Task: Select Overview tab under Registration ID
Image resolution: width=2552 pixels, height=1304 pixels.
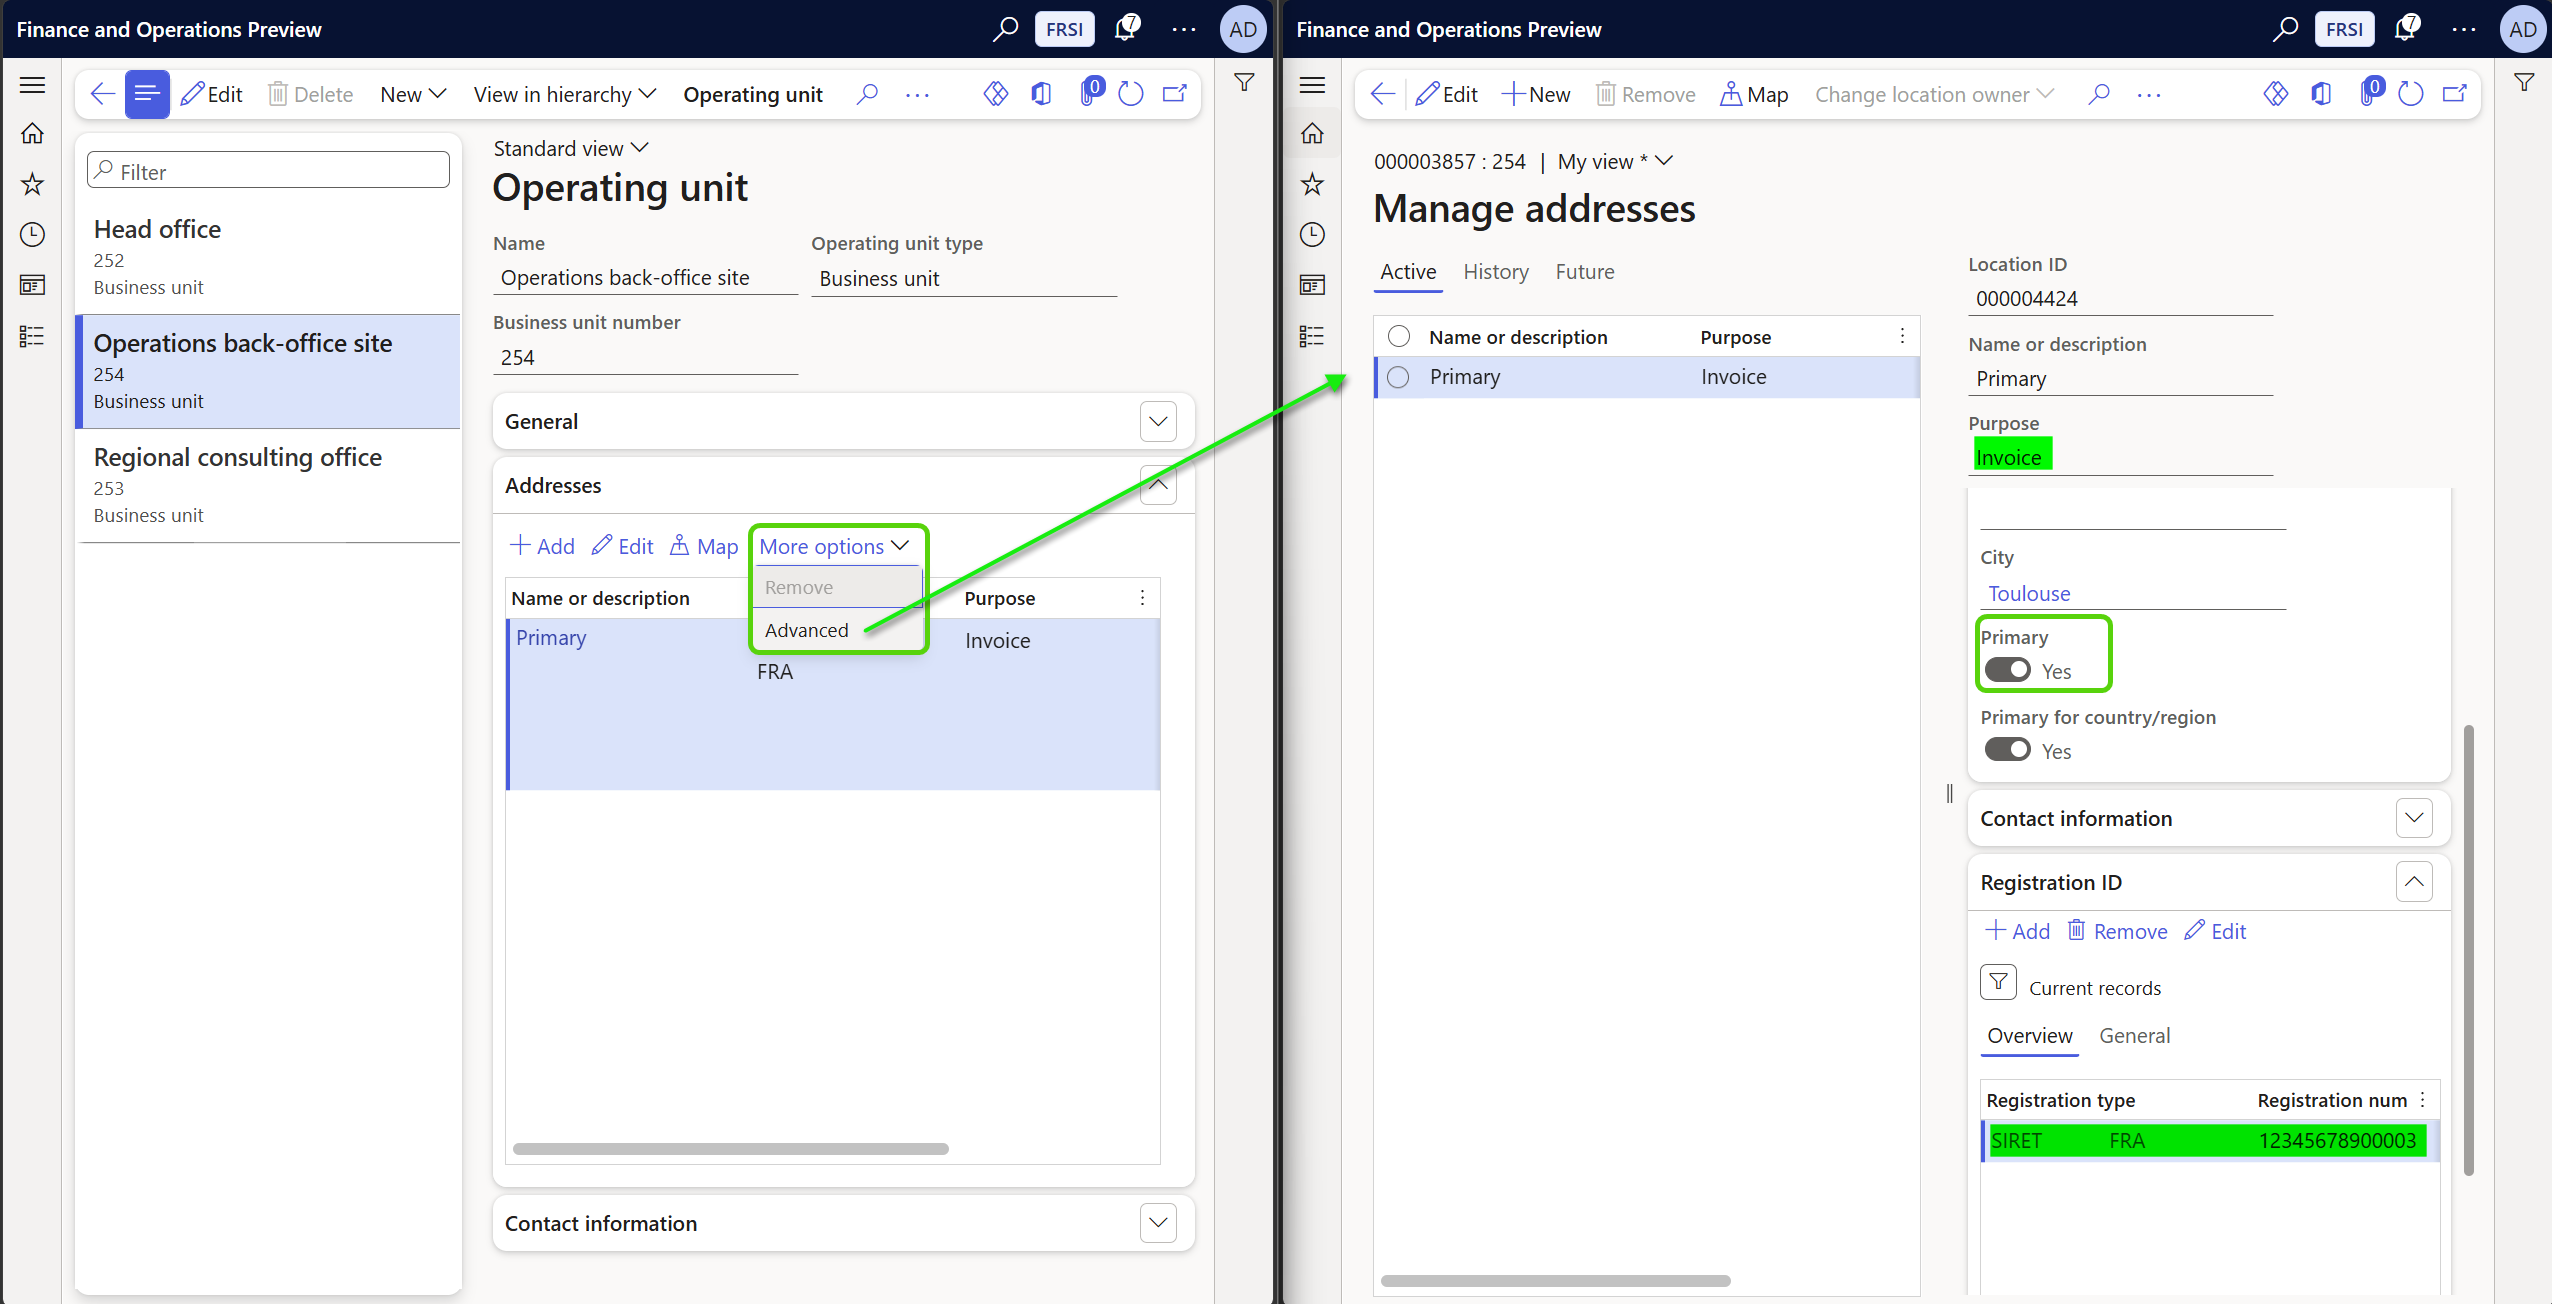Action: click(x=2029, y=1036)
